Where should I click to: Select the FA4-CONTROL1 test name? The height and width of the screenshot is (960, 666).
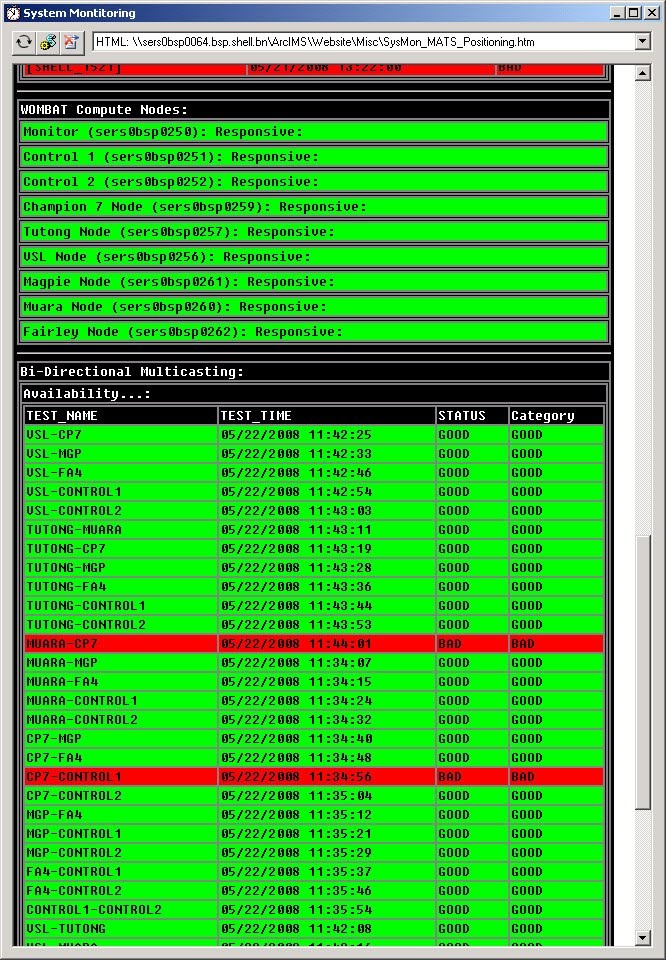point(74,871)
